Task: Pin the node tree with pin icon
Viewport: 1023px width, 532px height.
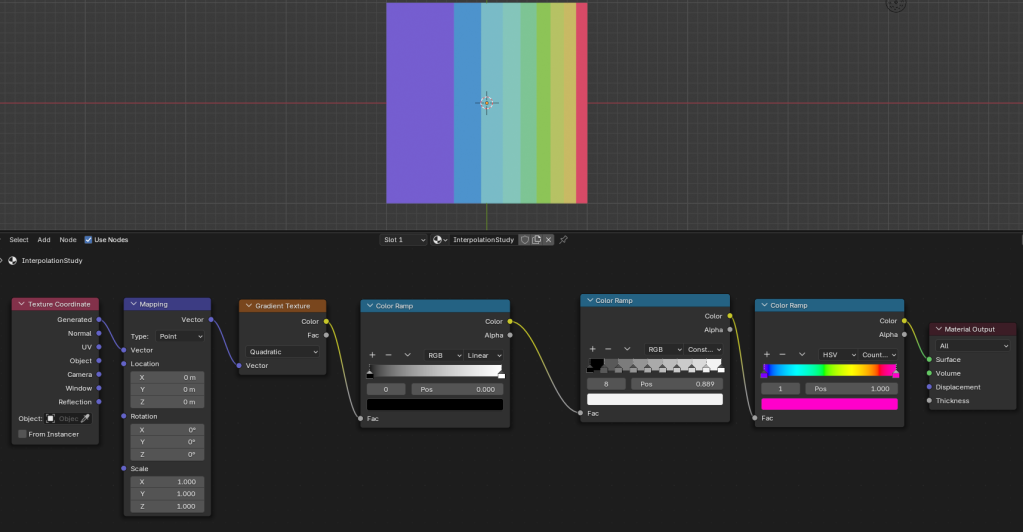Action: tap(563, 240)
